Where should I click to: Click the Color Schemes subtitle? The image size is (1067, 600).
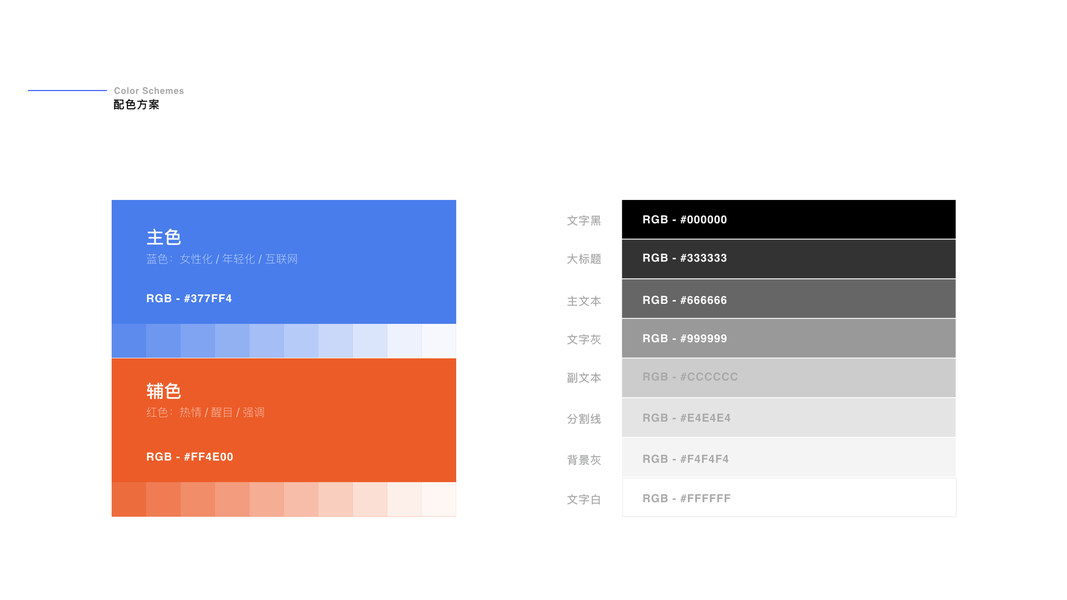[x=149, y=91]
